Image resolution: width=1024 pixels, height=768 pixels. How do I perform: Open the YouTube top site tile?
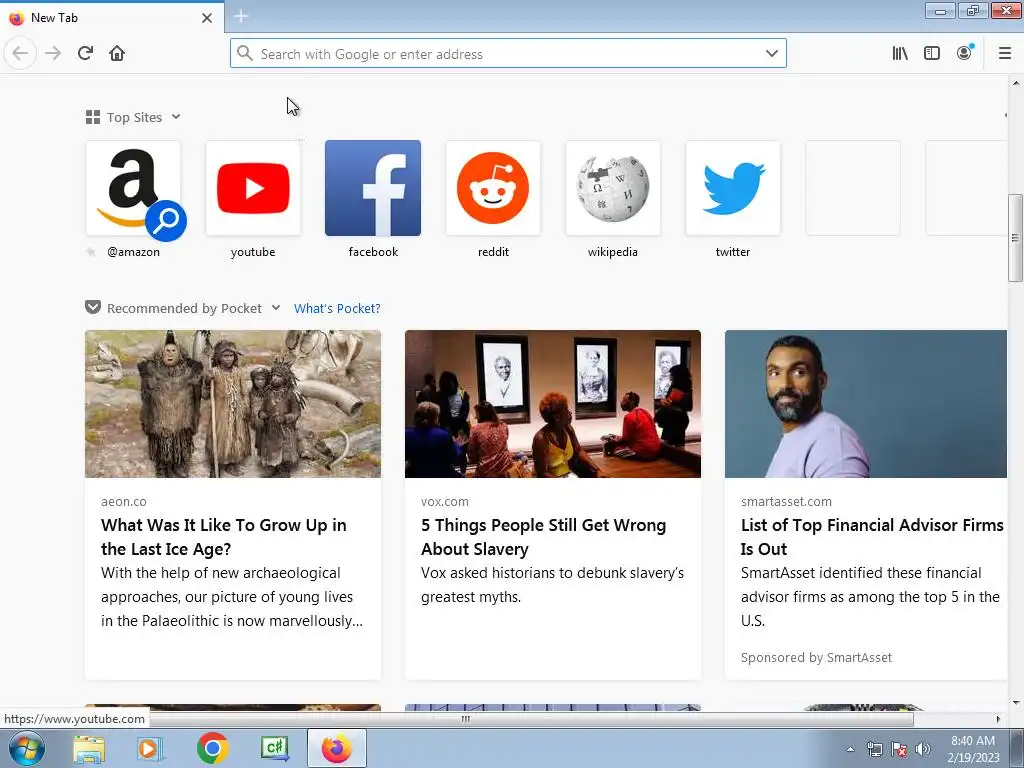click(x=253, y=188)
